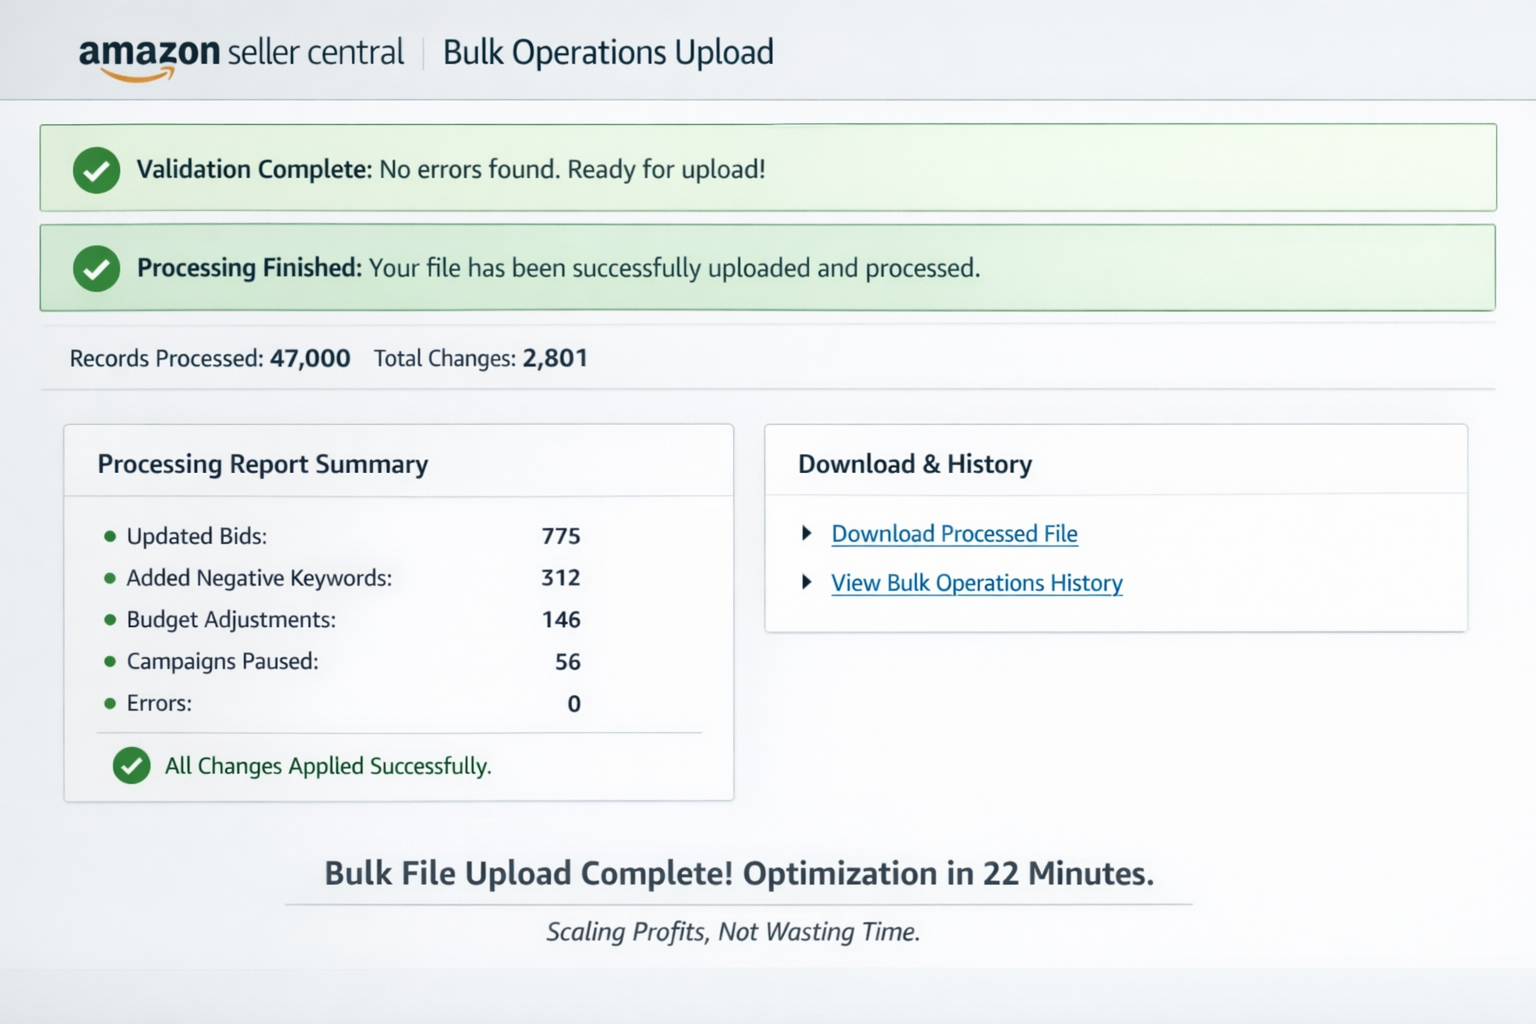Screen dimensions: 1536x1024
Task: Open the Download Processed File link
Action: coord(954,533)
